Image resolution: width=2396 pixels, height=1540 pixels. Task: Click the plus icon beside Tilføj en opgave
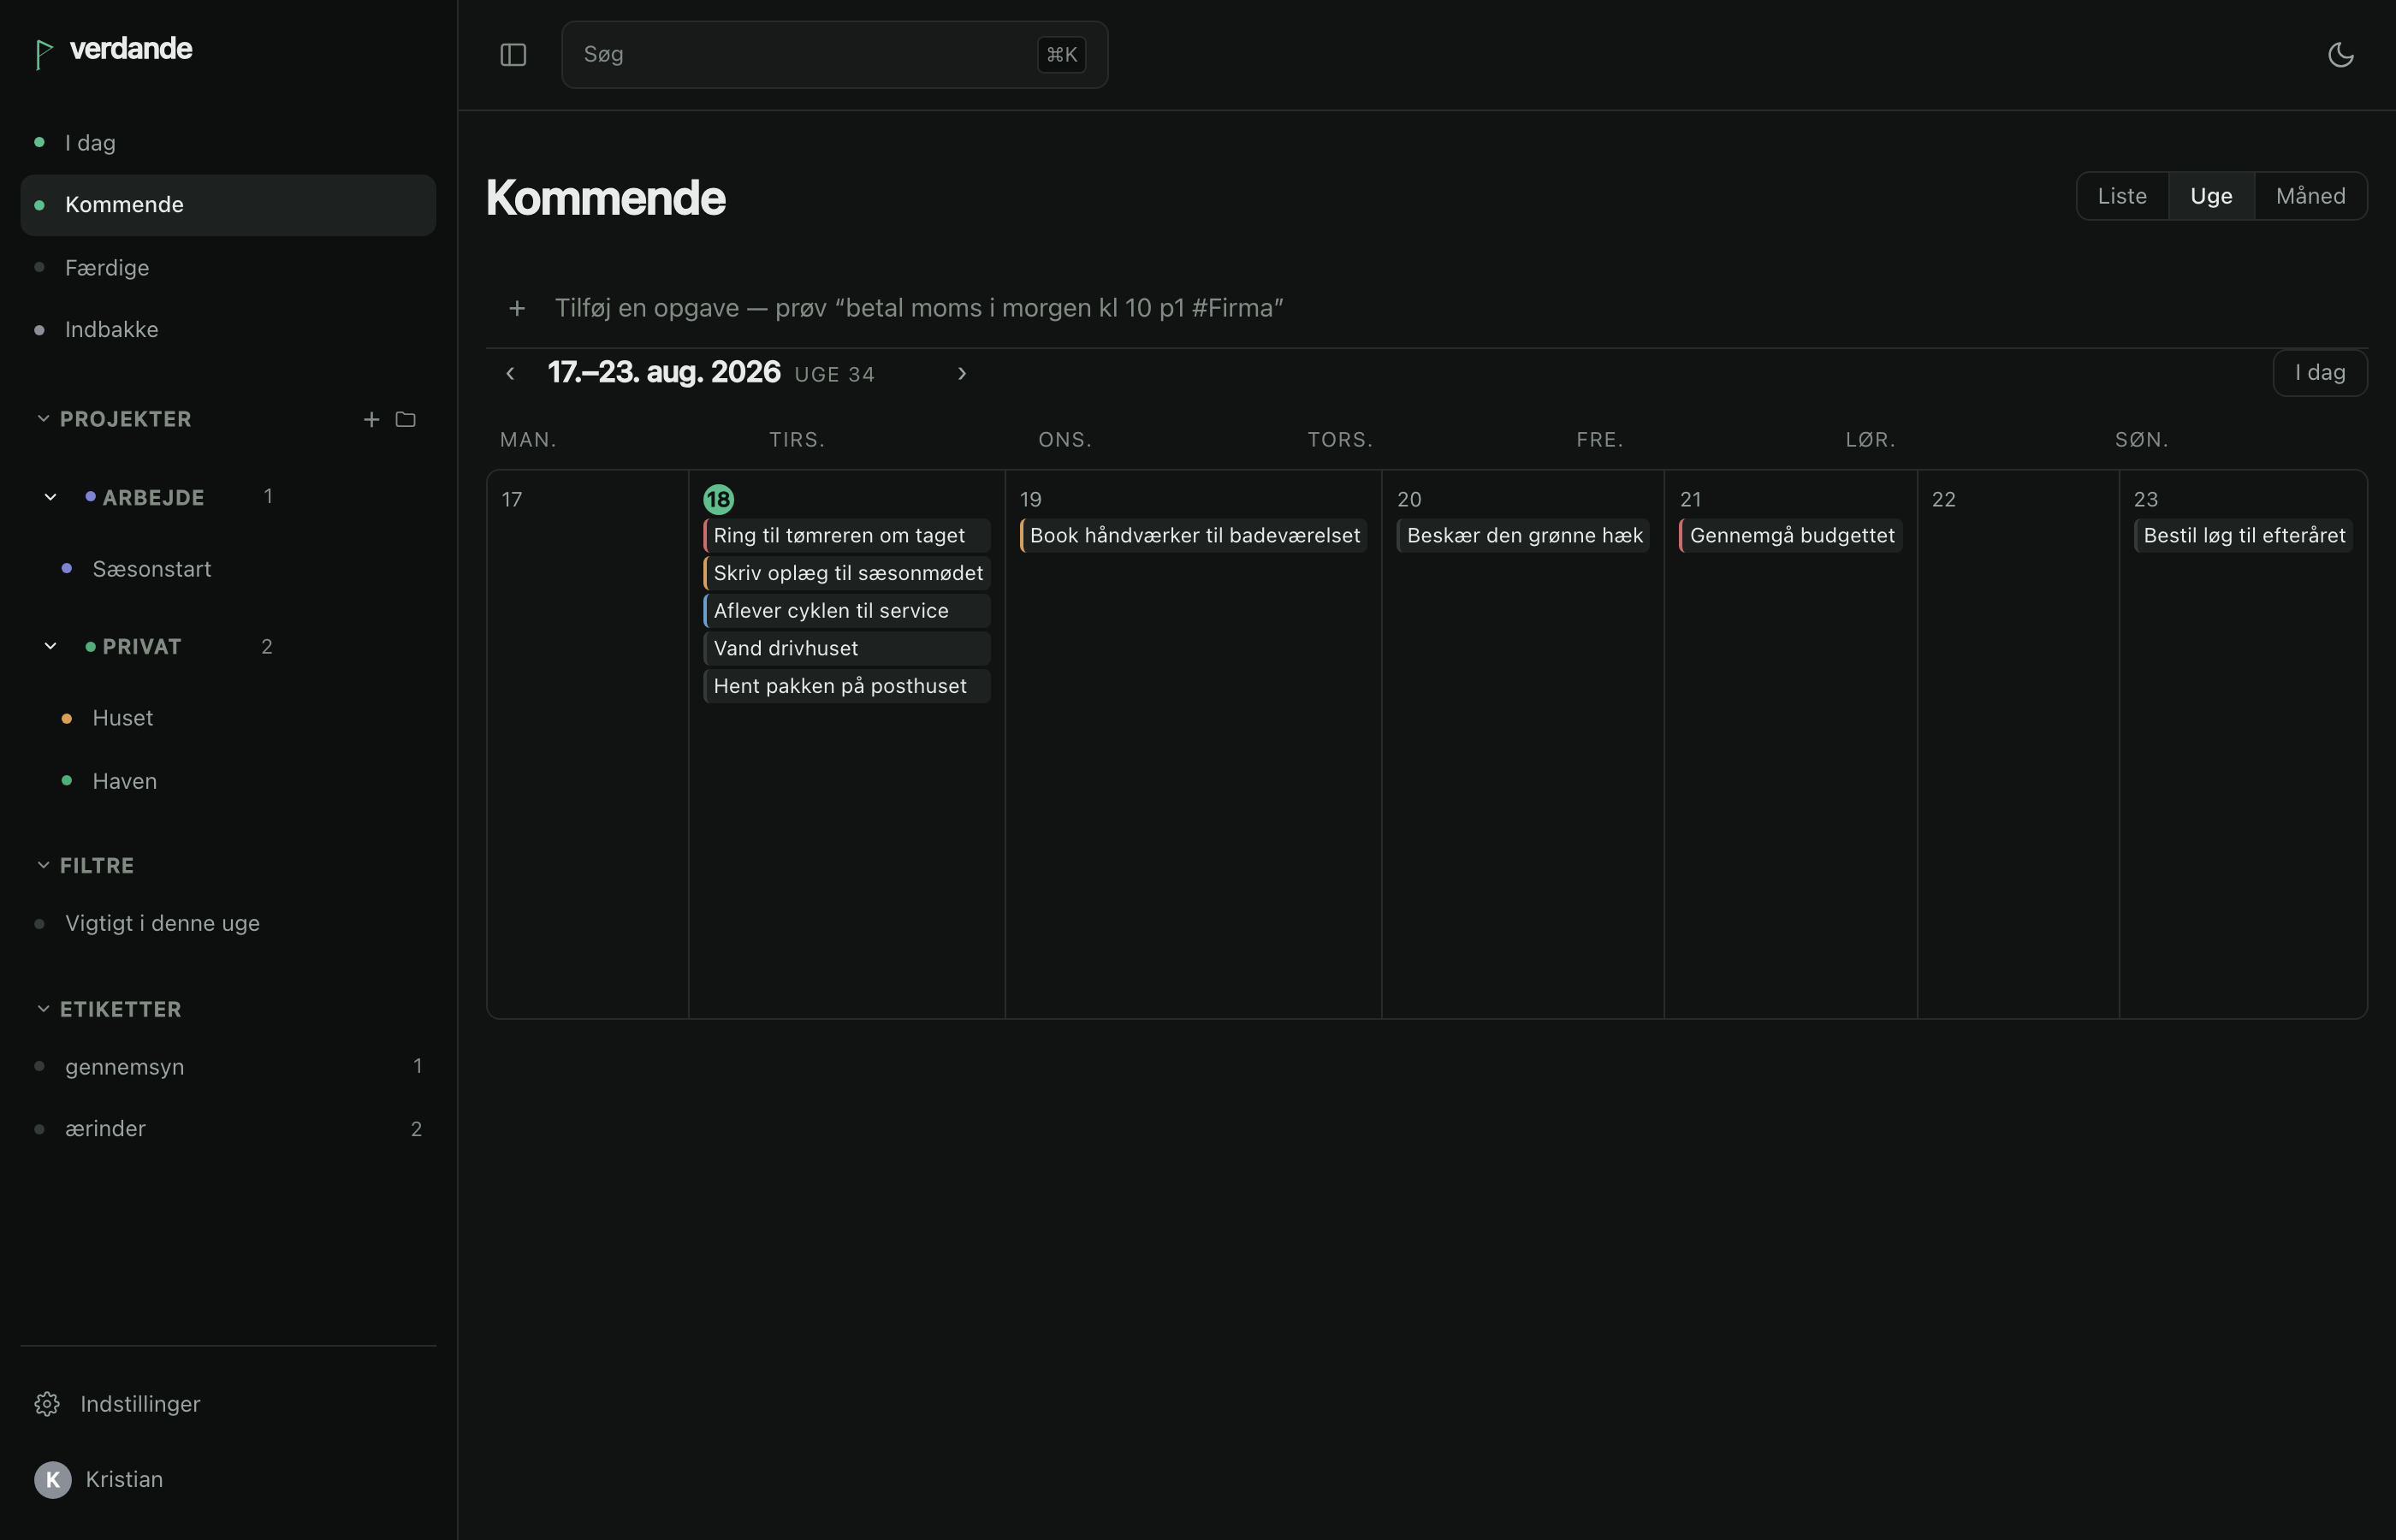coord(517,308)
